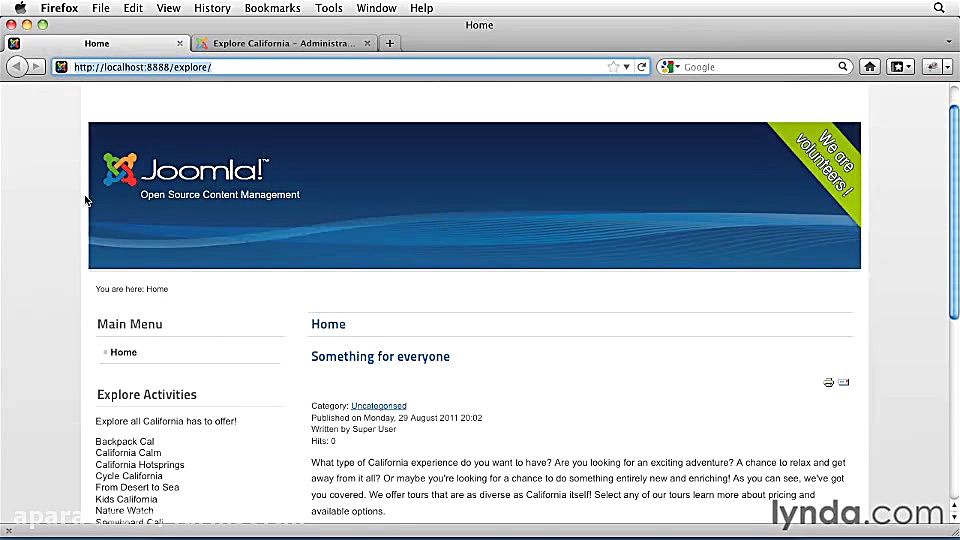This screenshot has width=960, height=540.
Task: Click the site favicon in address bar
Action: coord(61,67)
